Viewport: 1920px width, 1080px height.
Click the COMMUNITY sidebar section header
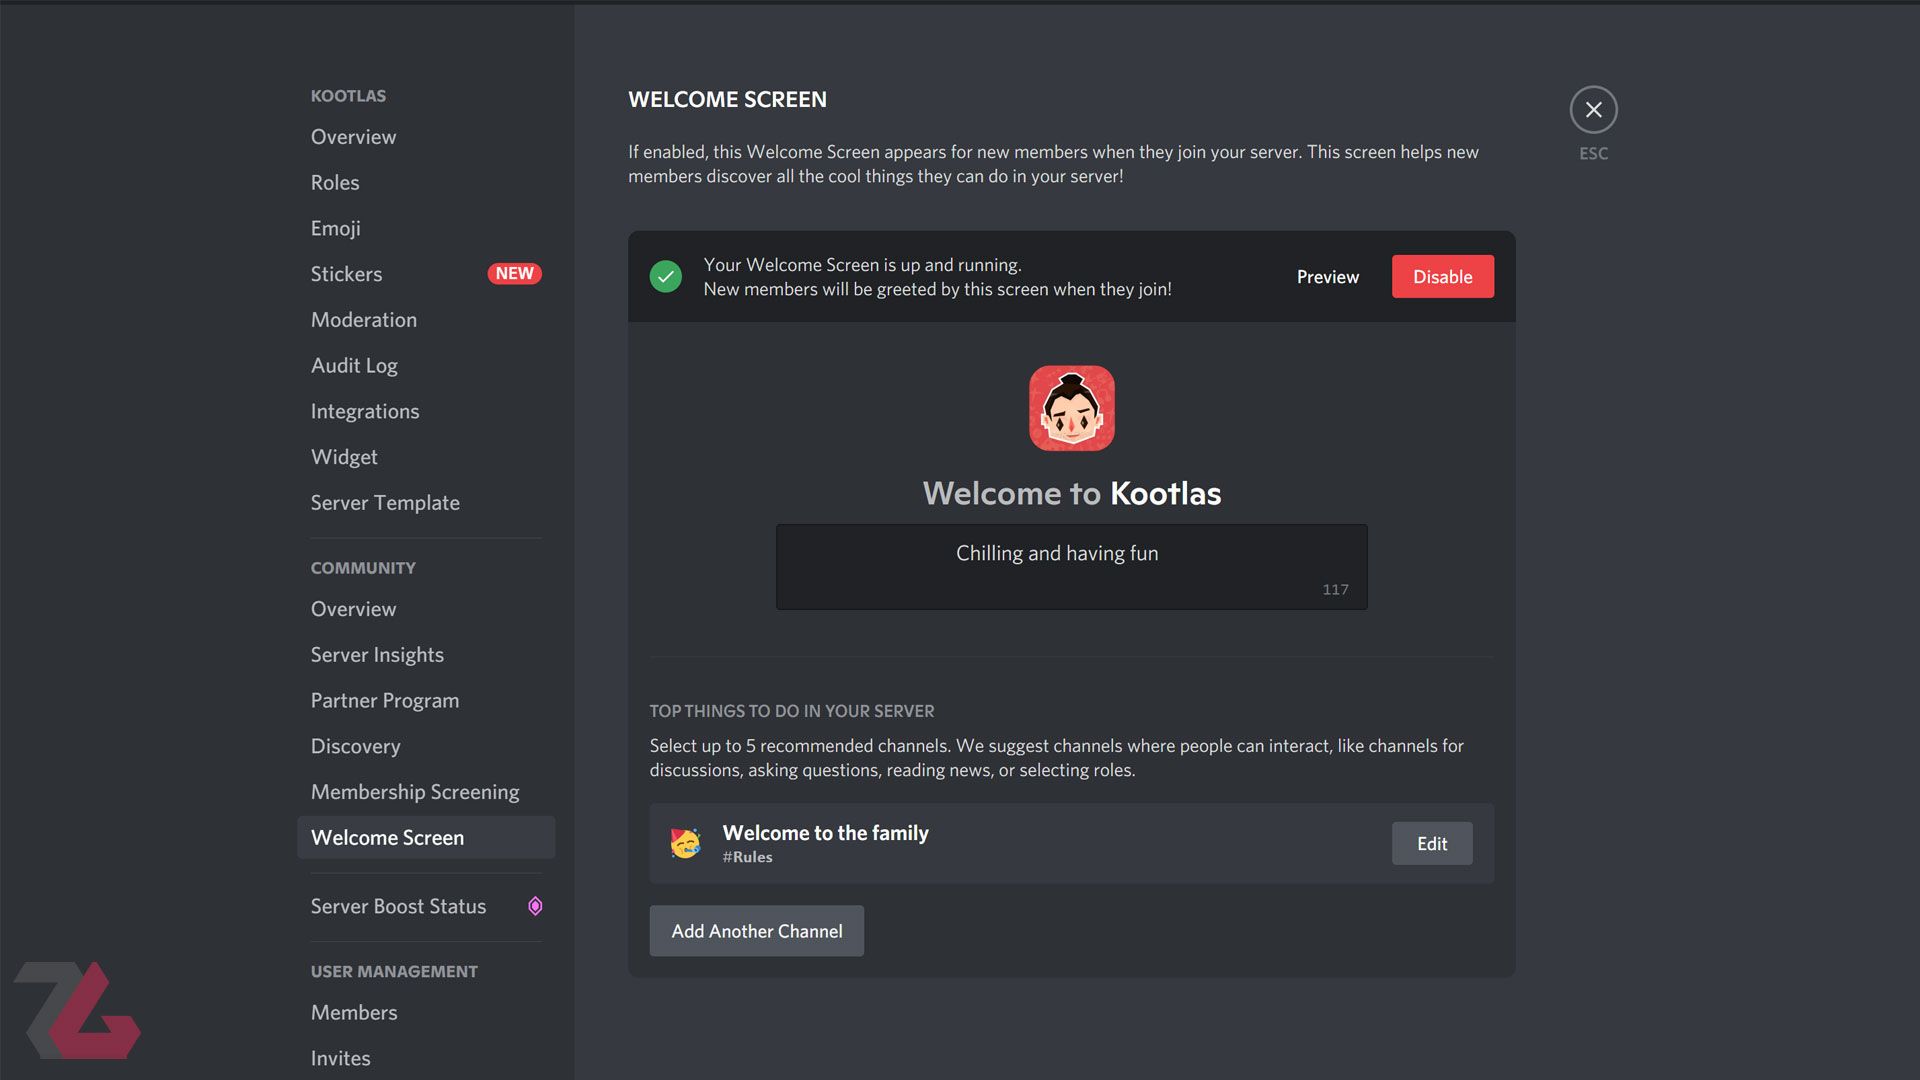tap(363, 568)
